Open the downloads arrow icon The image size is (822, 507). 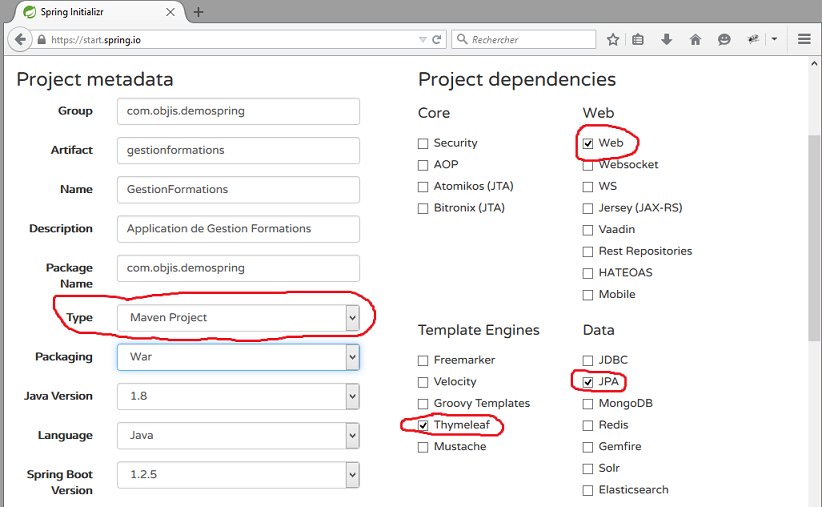666,39
